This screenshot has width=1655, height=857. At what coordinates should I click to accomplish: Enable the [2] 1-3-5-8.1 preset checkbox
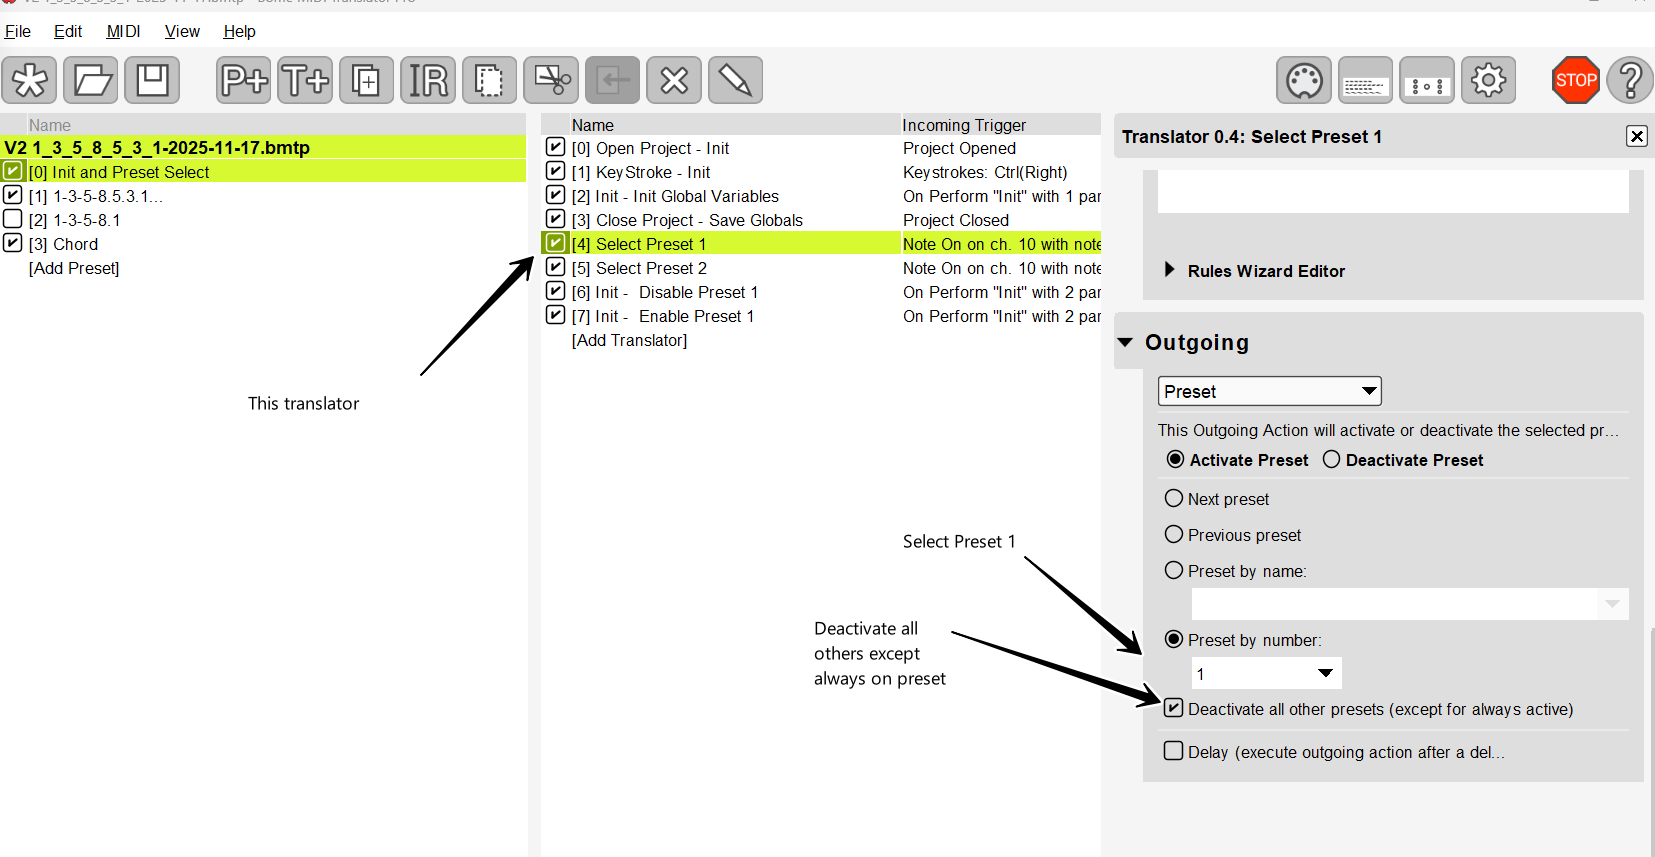[13, 219]
